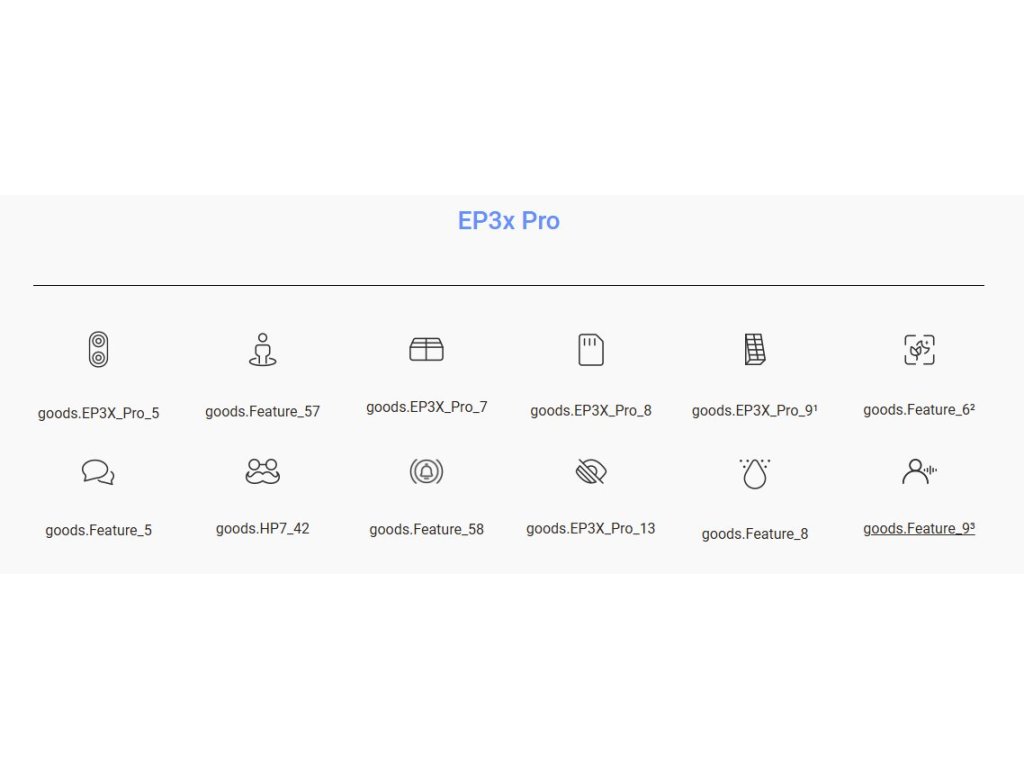
Task: Click the goods.EP3X_Pro_13 text label
Action: coord(591,528)
